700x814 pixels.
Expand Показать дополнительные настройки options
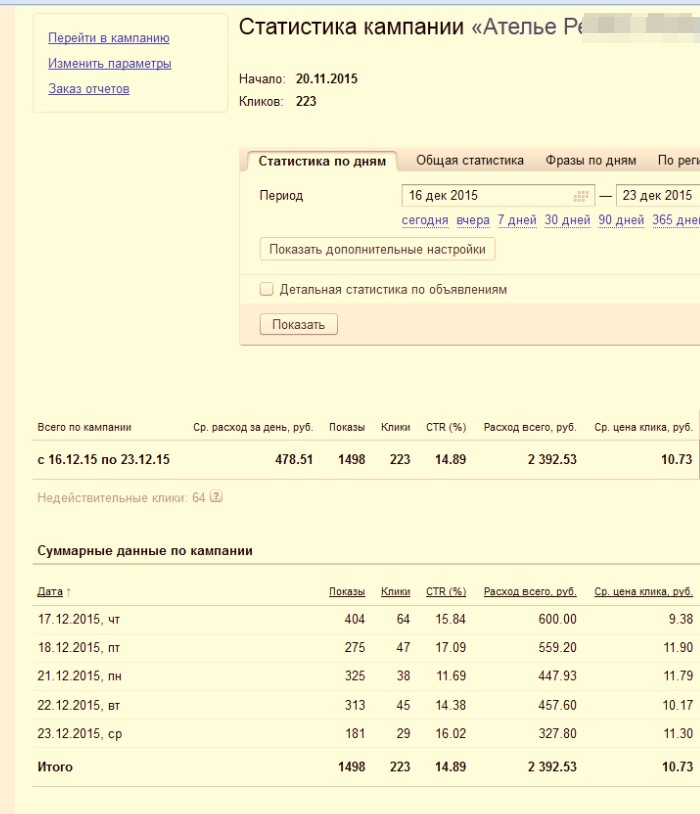pos(377,250)
